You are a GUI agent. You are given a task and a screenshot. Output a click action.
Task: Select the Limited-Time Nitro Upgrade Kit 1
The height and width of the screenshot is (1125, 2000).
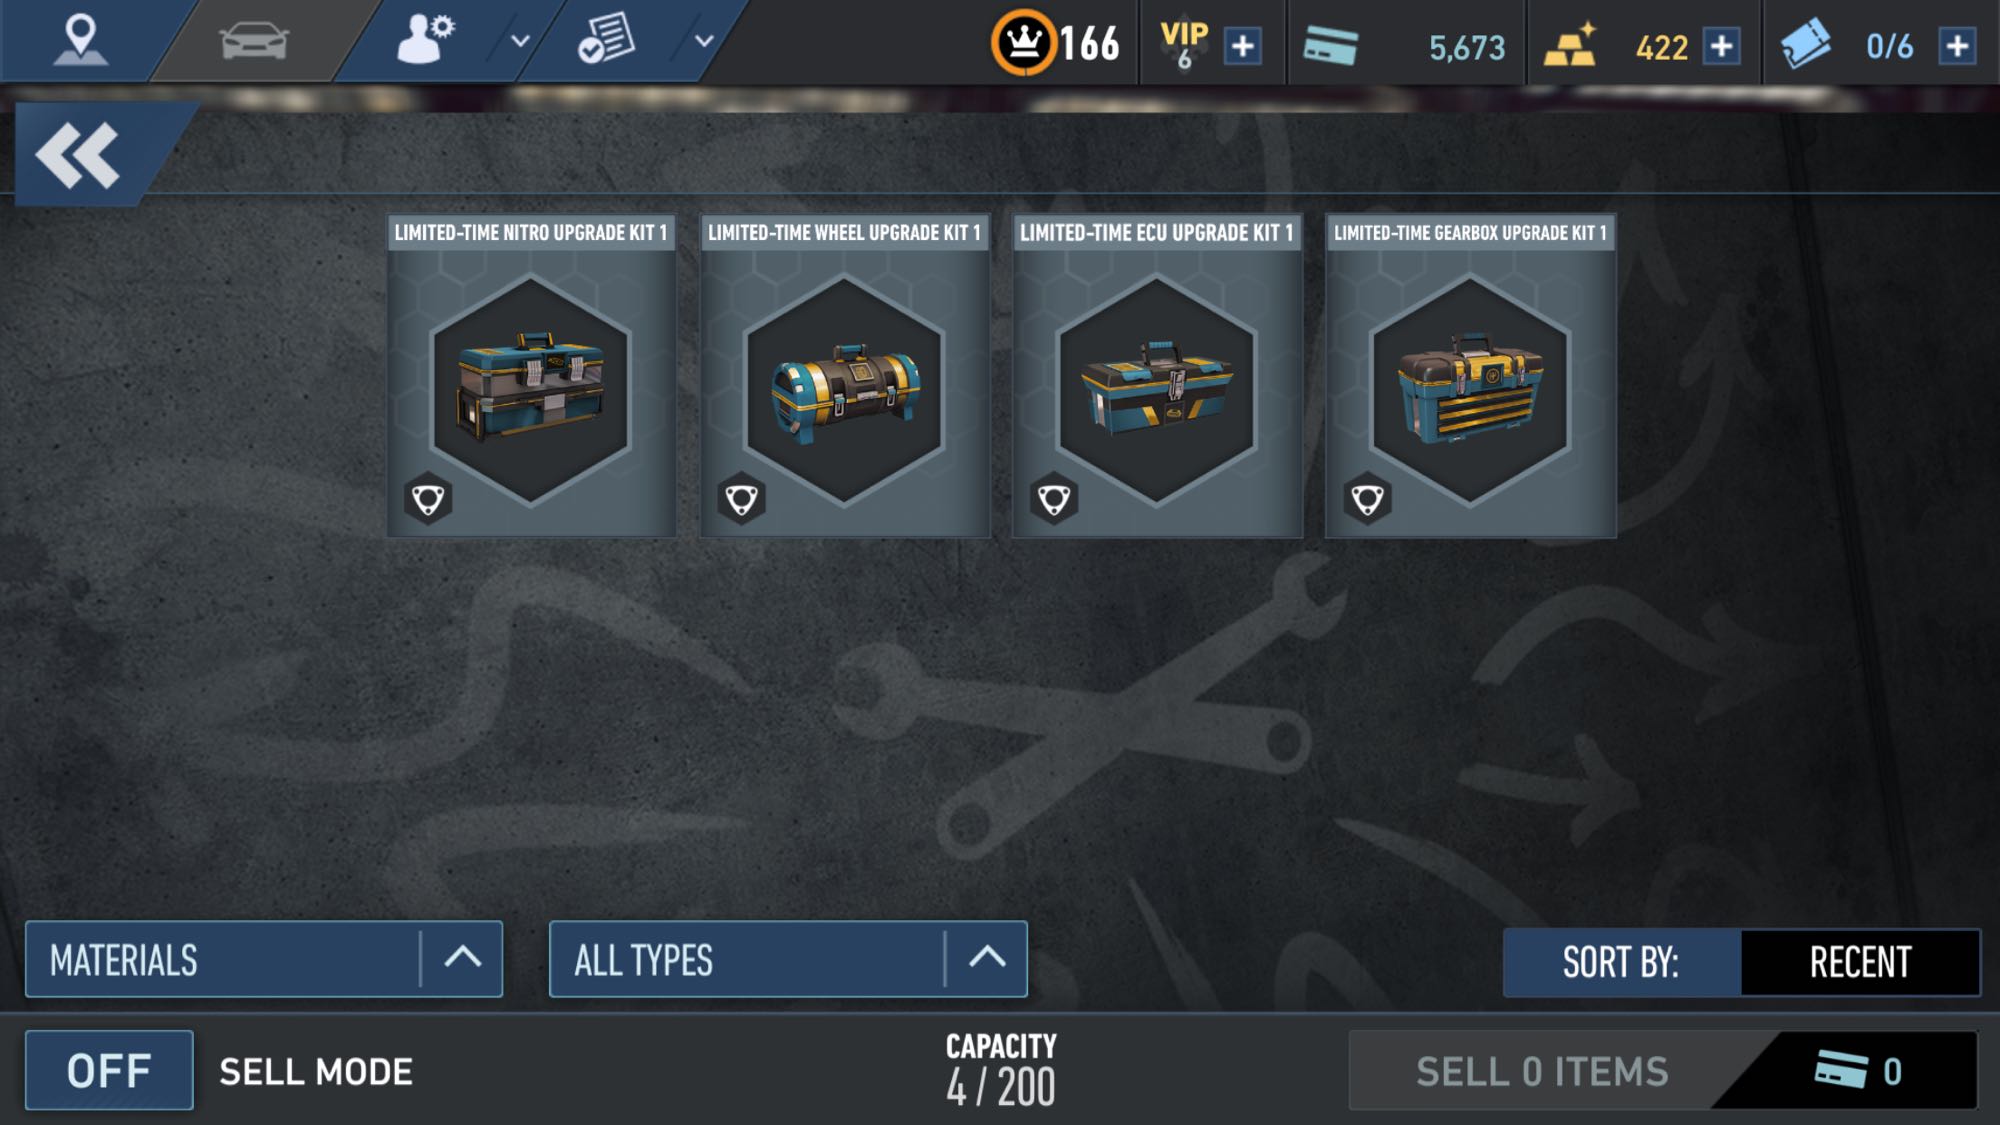click(532, 376)
